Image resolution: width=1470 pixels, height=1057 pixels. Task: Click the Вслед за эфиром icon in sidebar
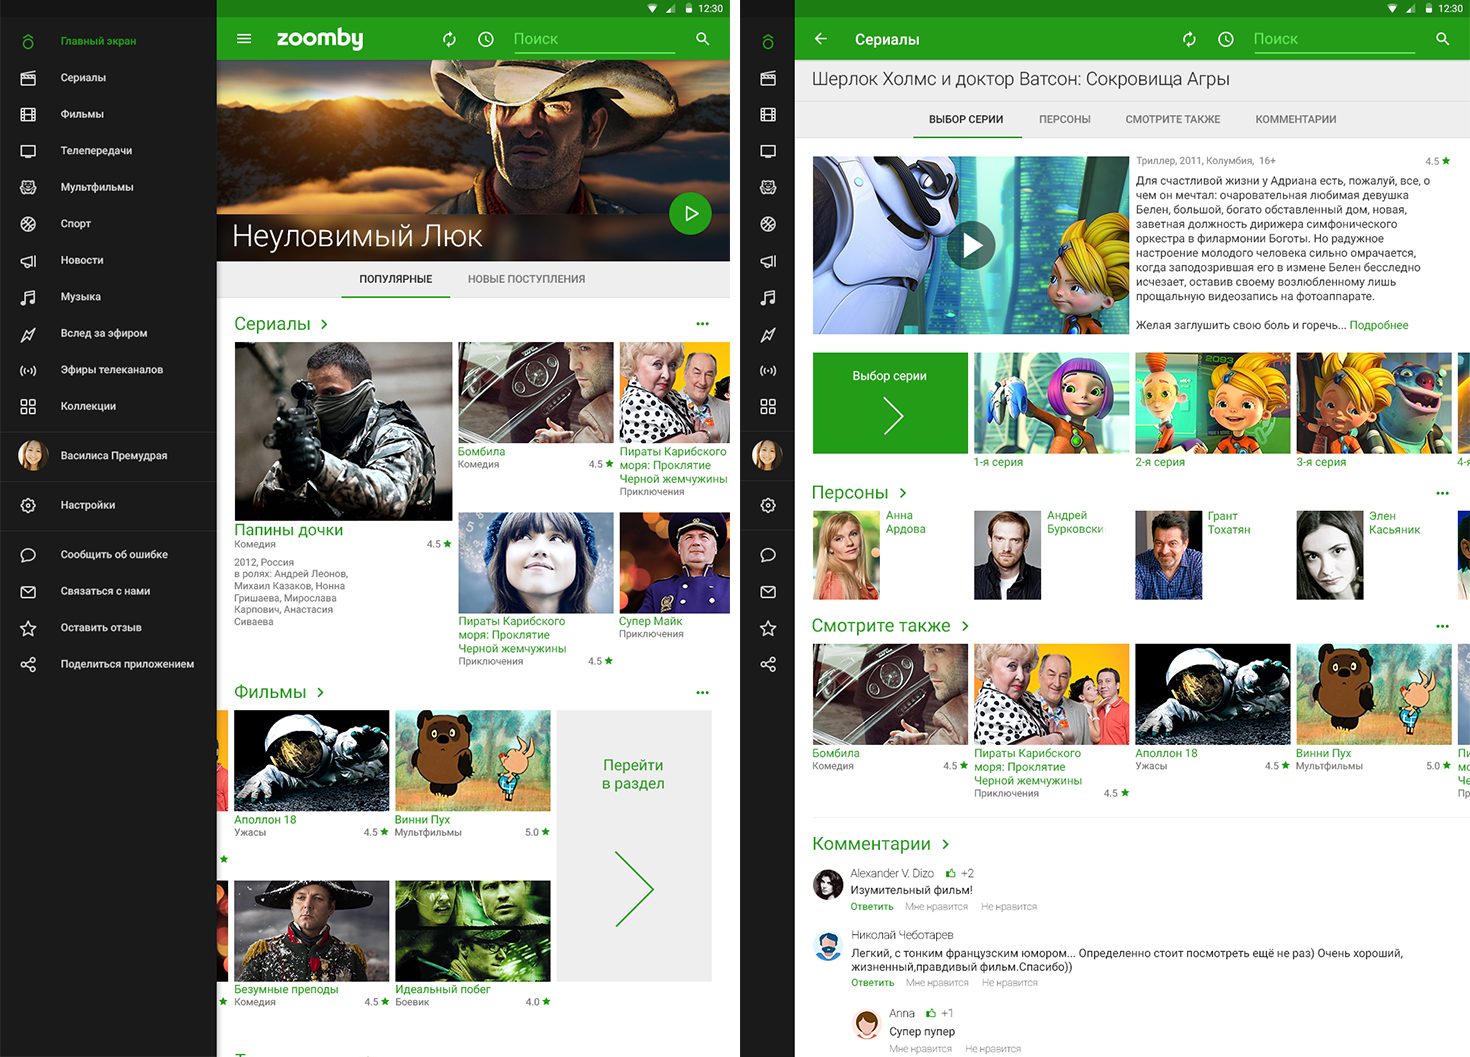coord(28,334)
